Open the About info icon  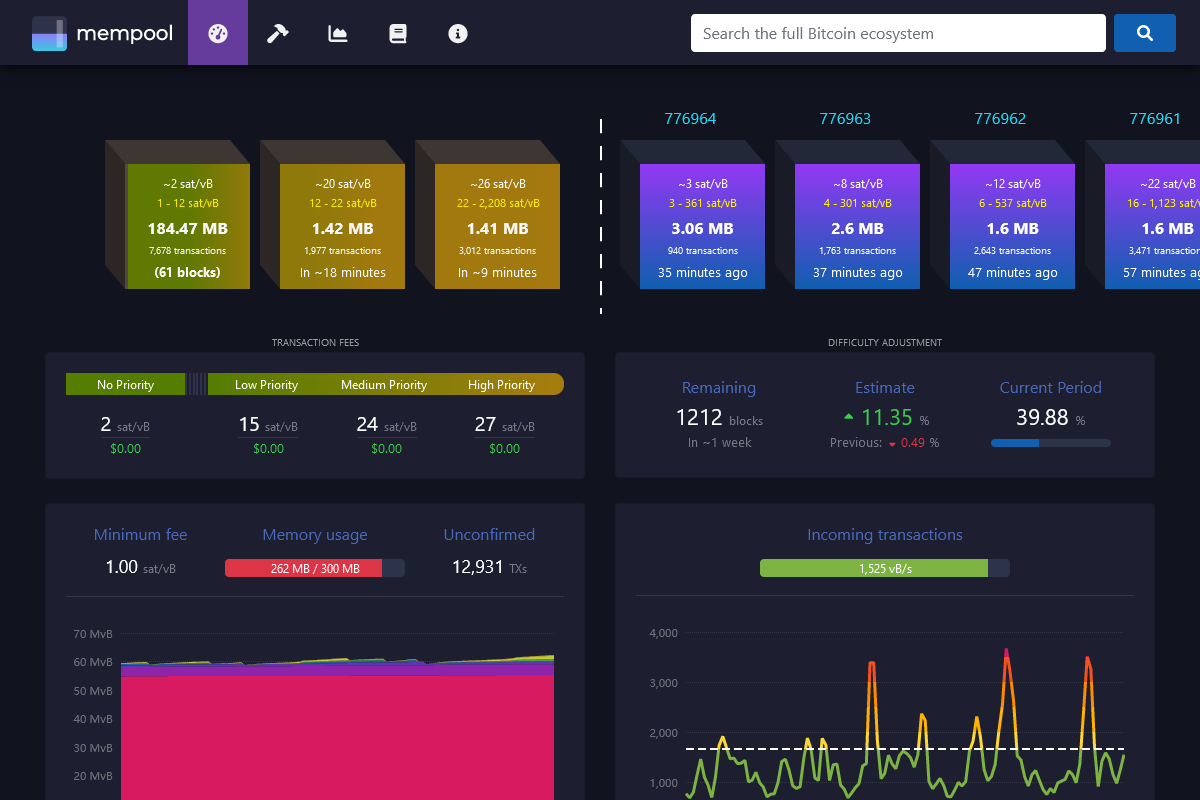click(x=458, y=33)
